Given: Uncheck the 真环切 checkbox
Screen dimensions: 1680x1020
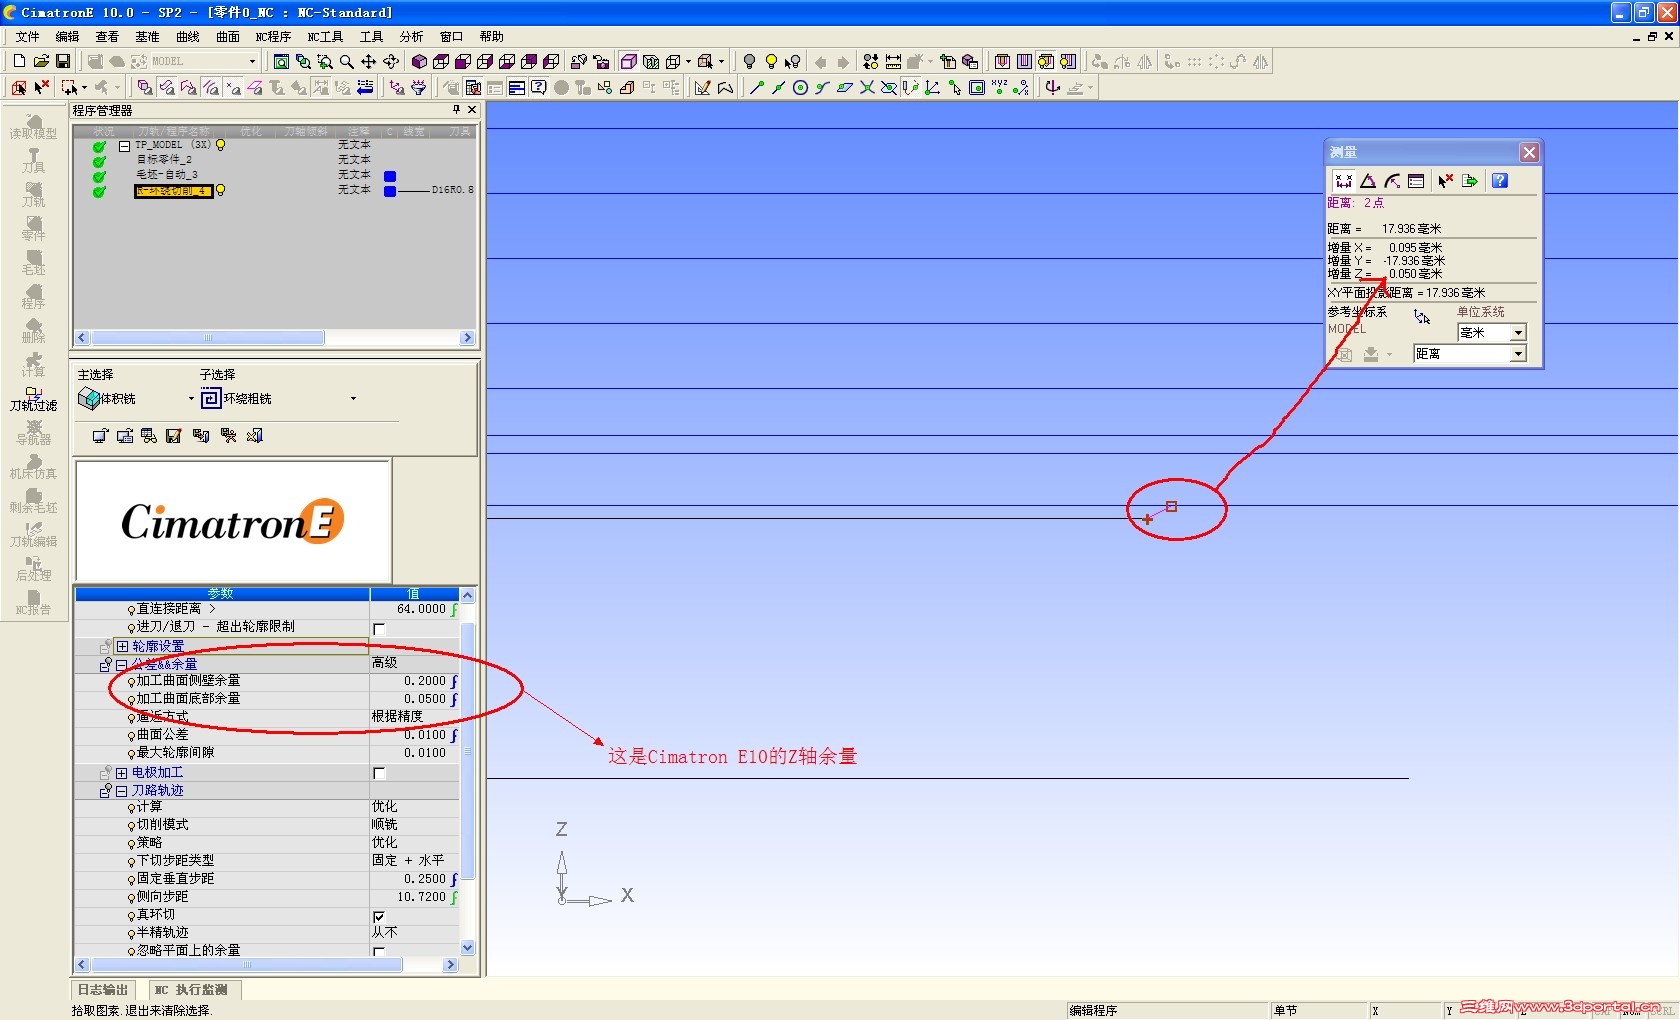Looking at the screenshot, I should [x=379, y=917].
